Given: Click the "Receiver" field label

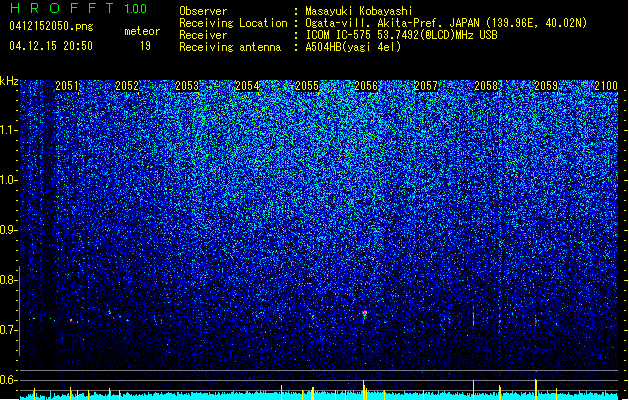Looking at the screenshot, I should pos(203,35).
